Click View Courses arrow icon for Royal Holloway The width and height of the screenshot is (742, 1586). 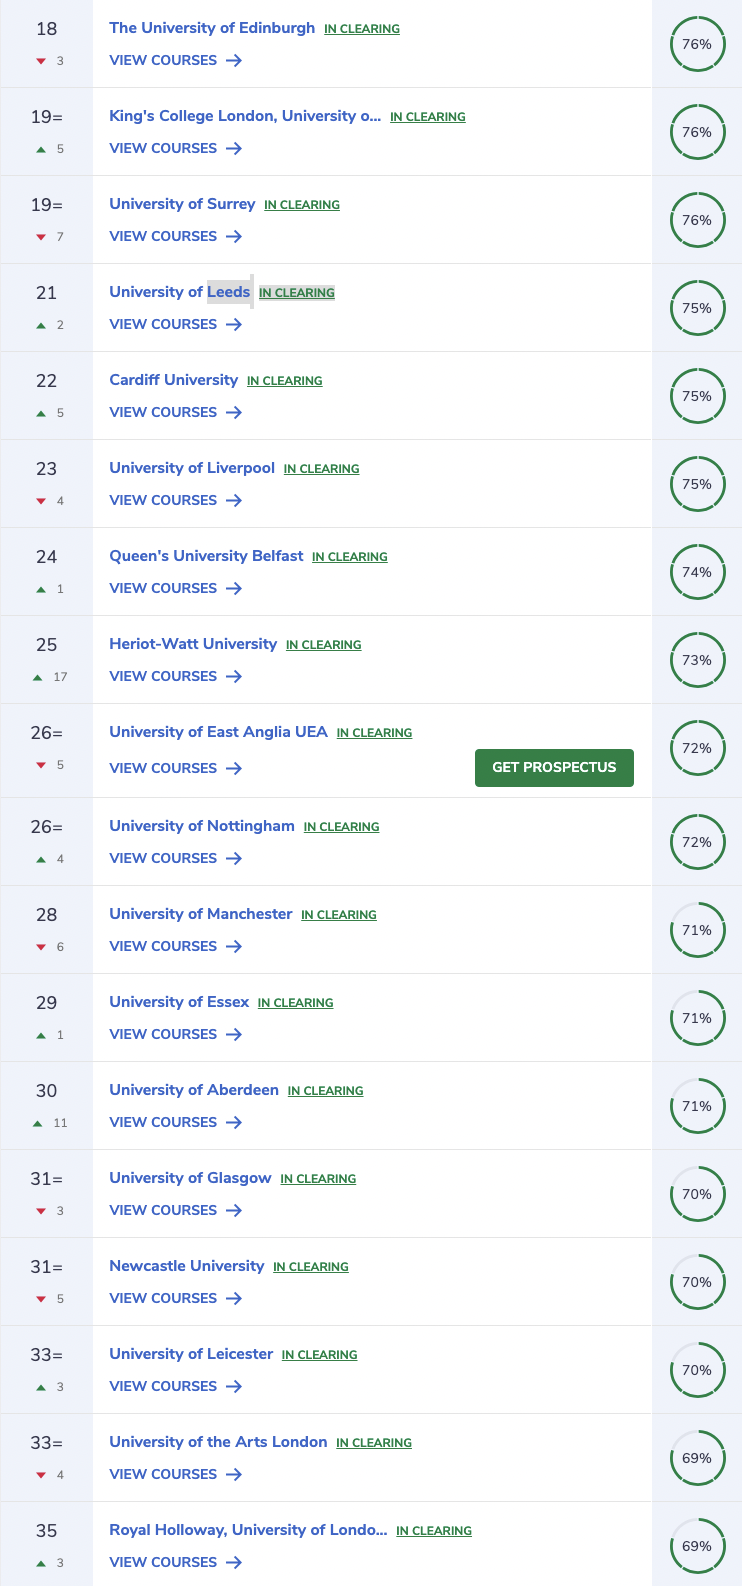(234, 1563)
